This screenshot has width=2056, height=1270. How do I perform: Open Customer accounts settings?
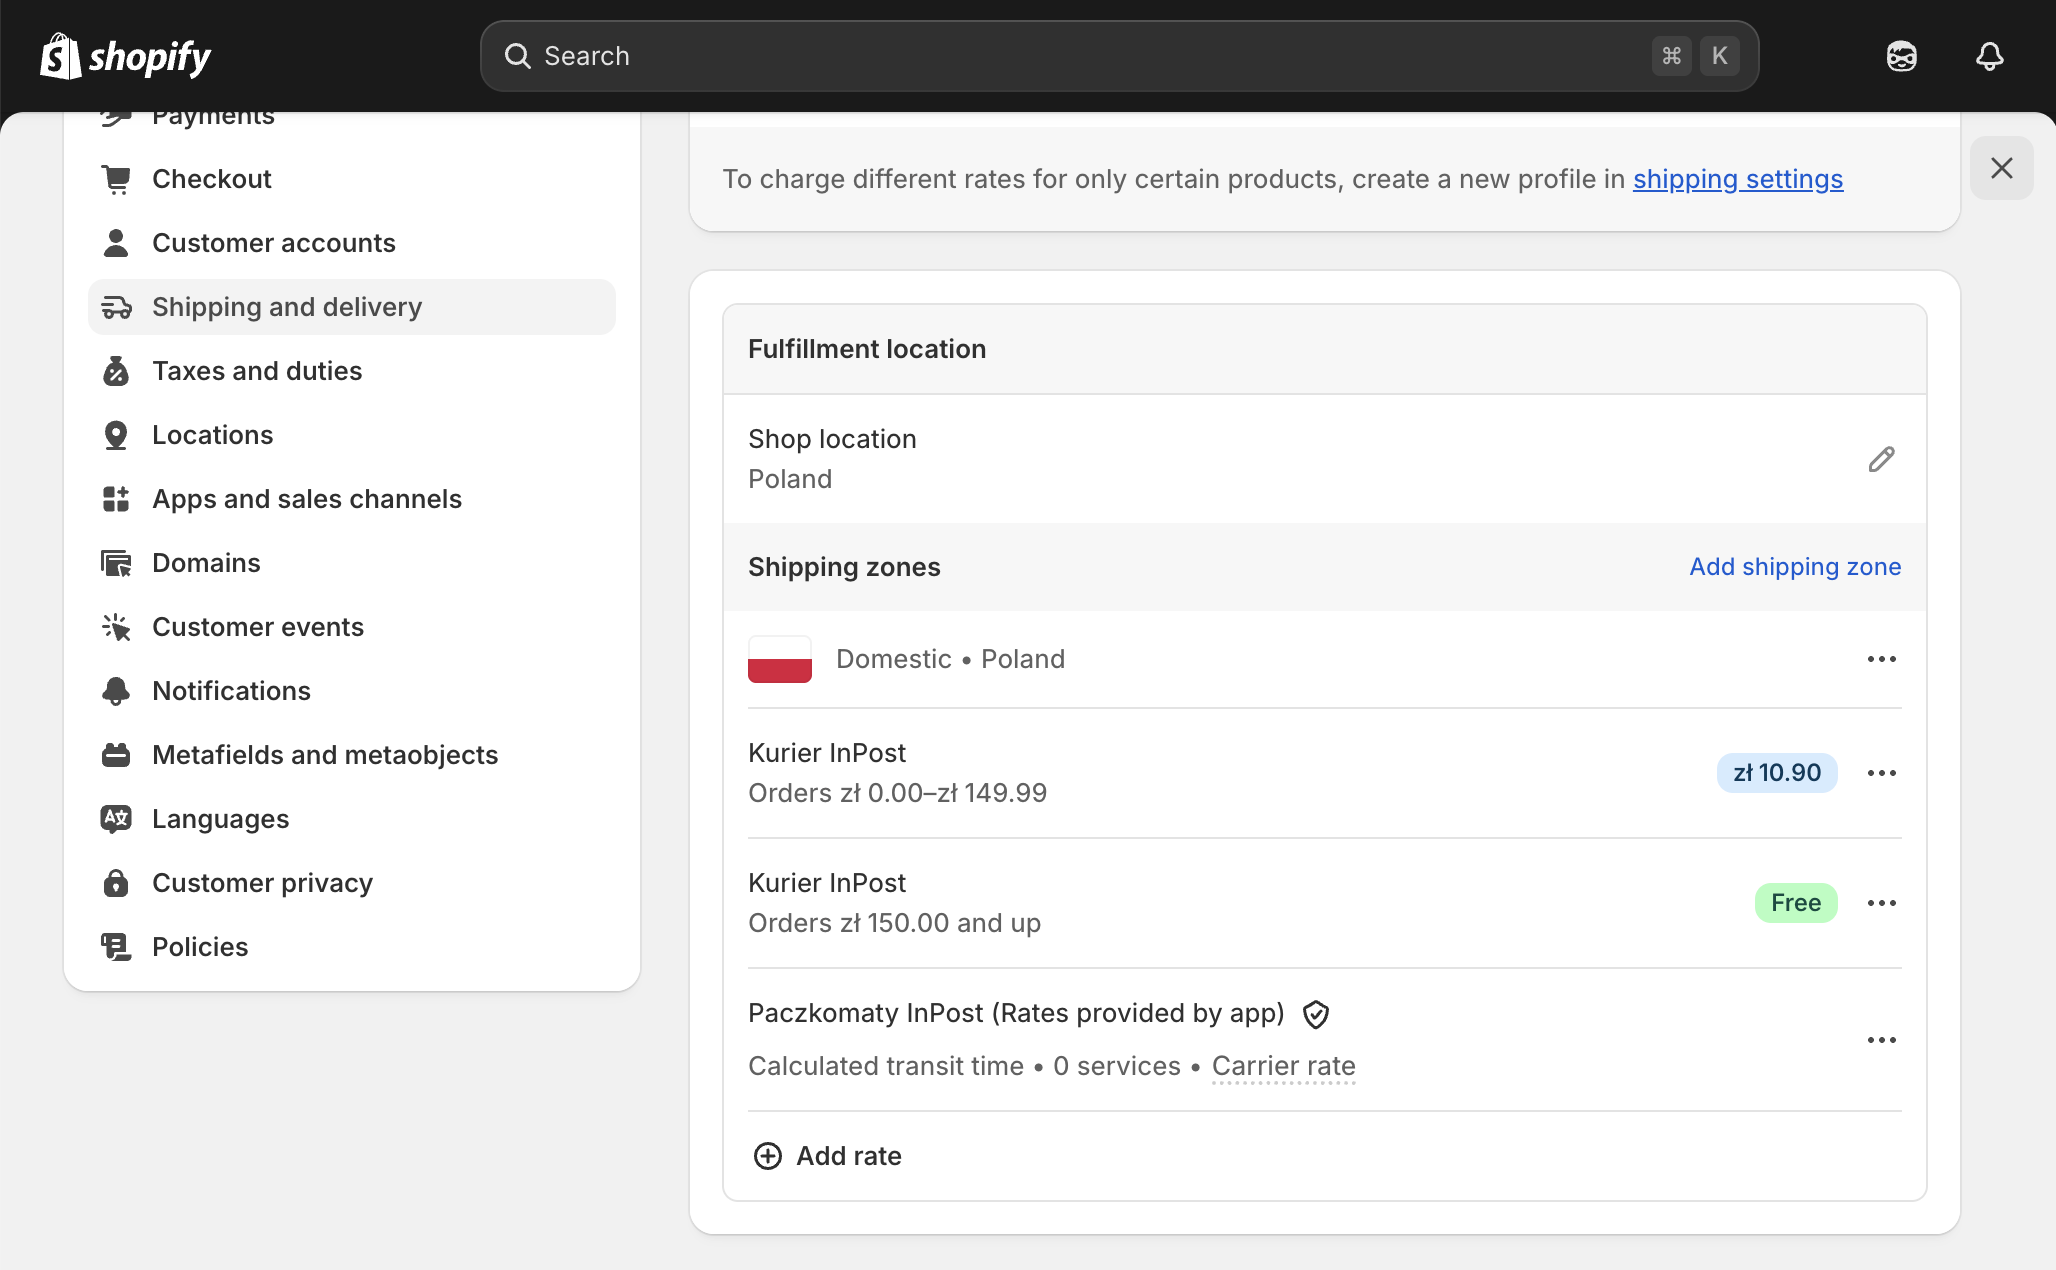click(352, 243)
